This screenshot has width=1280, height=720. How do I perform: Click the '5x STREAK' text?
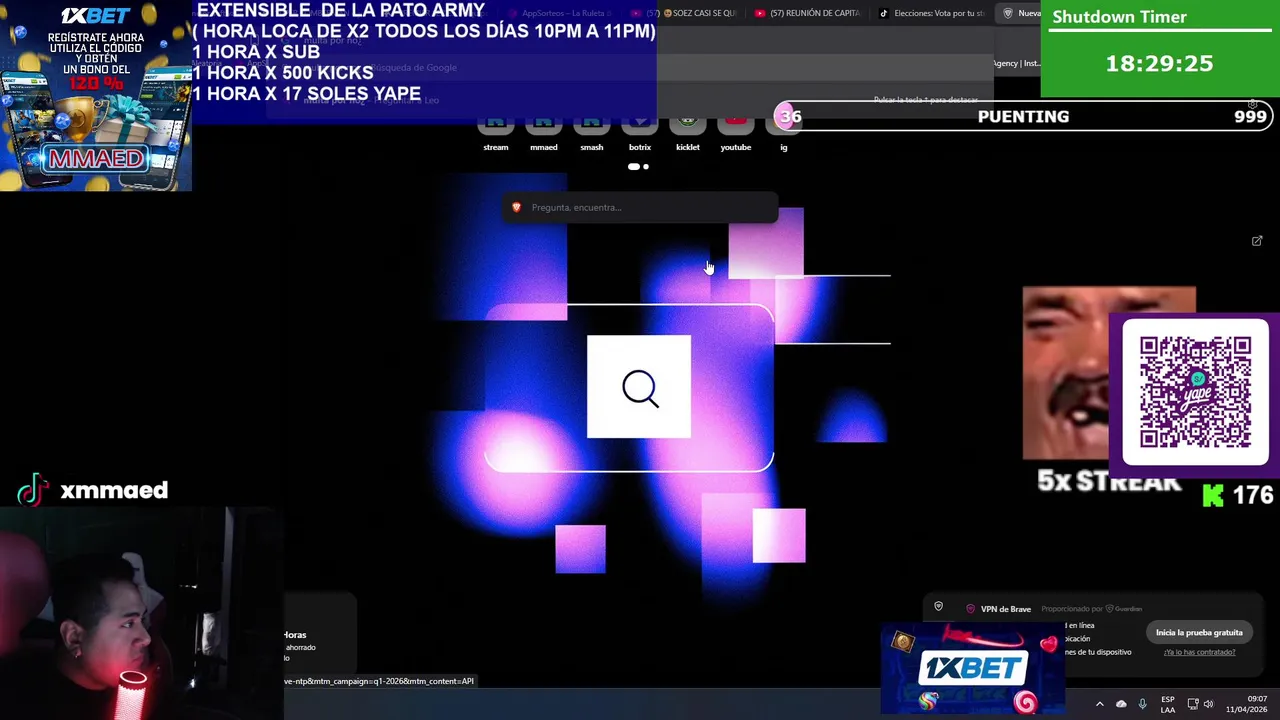coord(1109,481)
